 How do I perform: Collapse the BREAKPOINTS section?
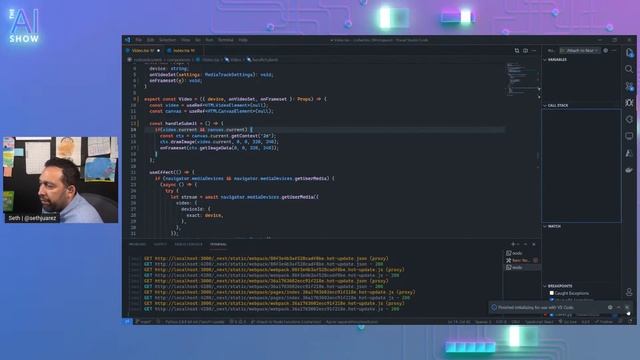[x=559, y=286]
